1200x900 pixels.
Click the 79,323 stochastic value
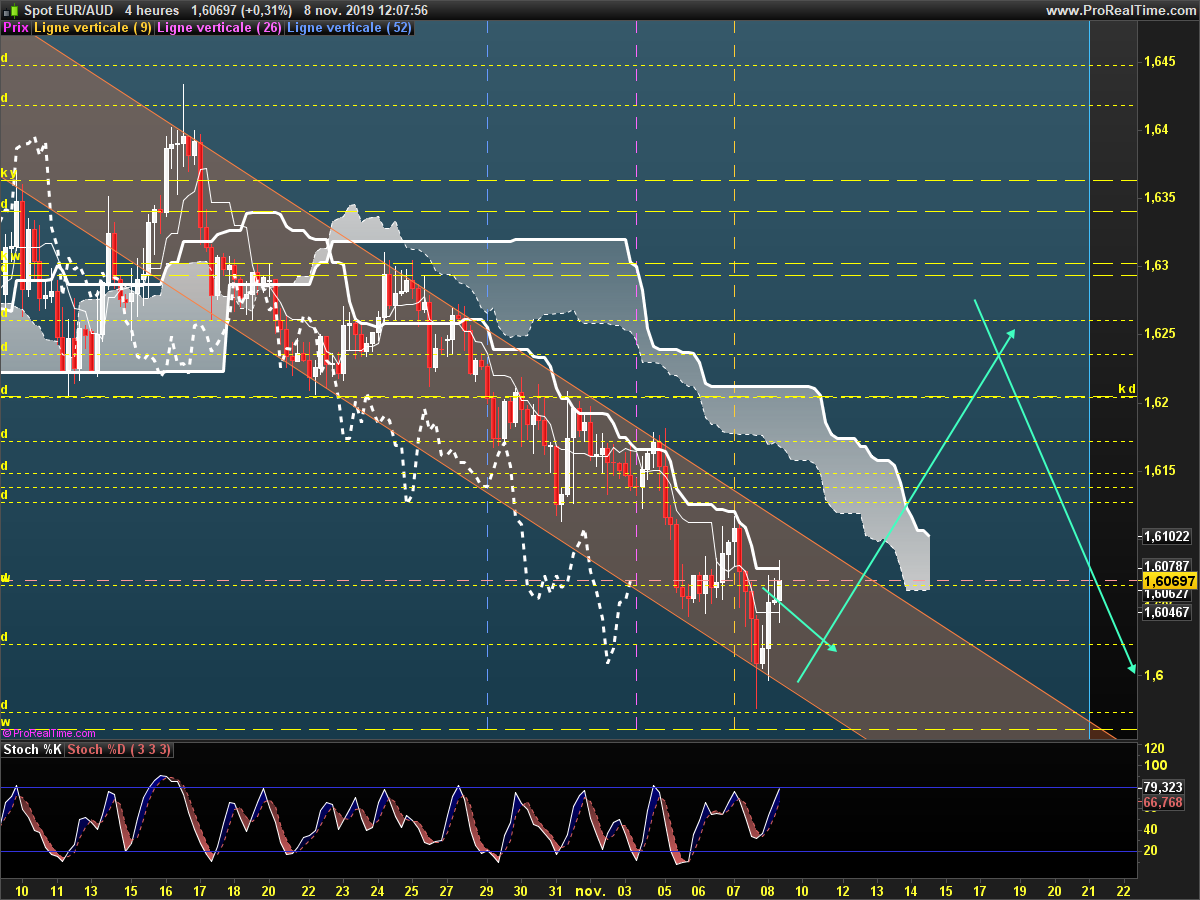click(x=1163, y=788)
